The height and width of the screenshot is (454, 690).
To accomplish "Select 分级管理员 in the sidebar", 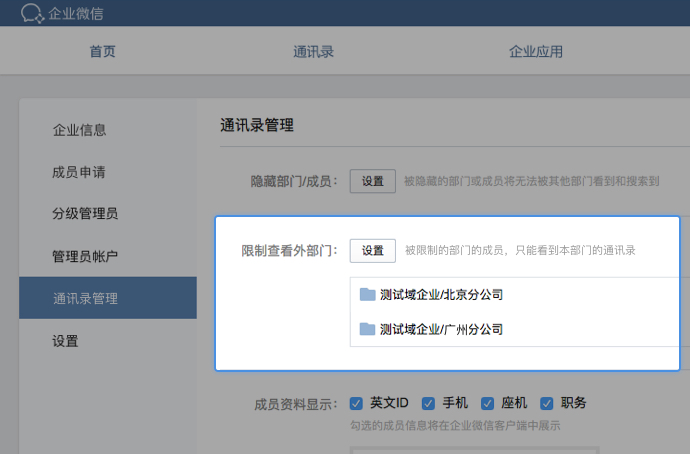I will 85,214.
